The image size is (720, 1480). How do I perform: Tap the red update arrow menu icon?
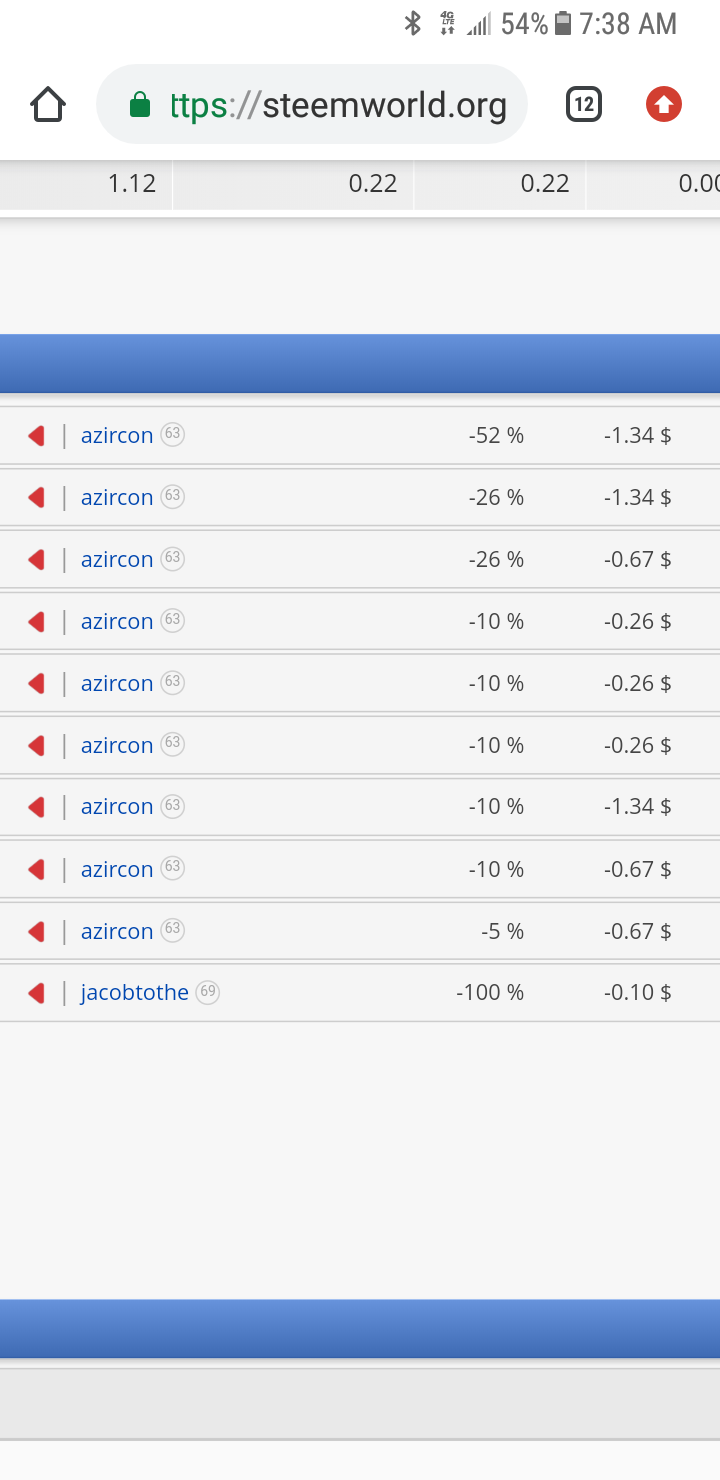(664, 104)
